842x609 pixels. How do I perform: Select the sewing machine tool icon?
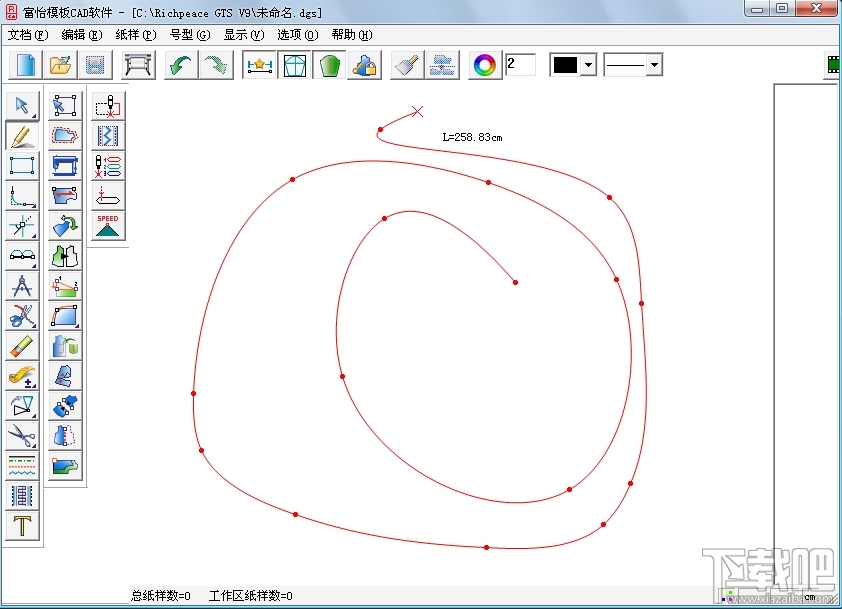pyautogui.click(x=65, y=165)
